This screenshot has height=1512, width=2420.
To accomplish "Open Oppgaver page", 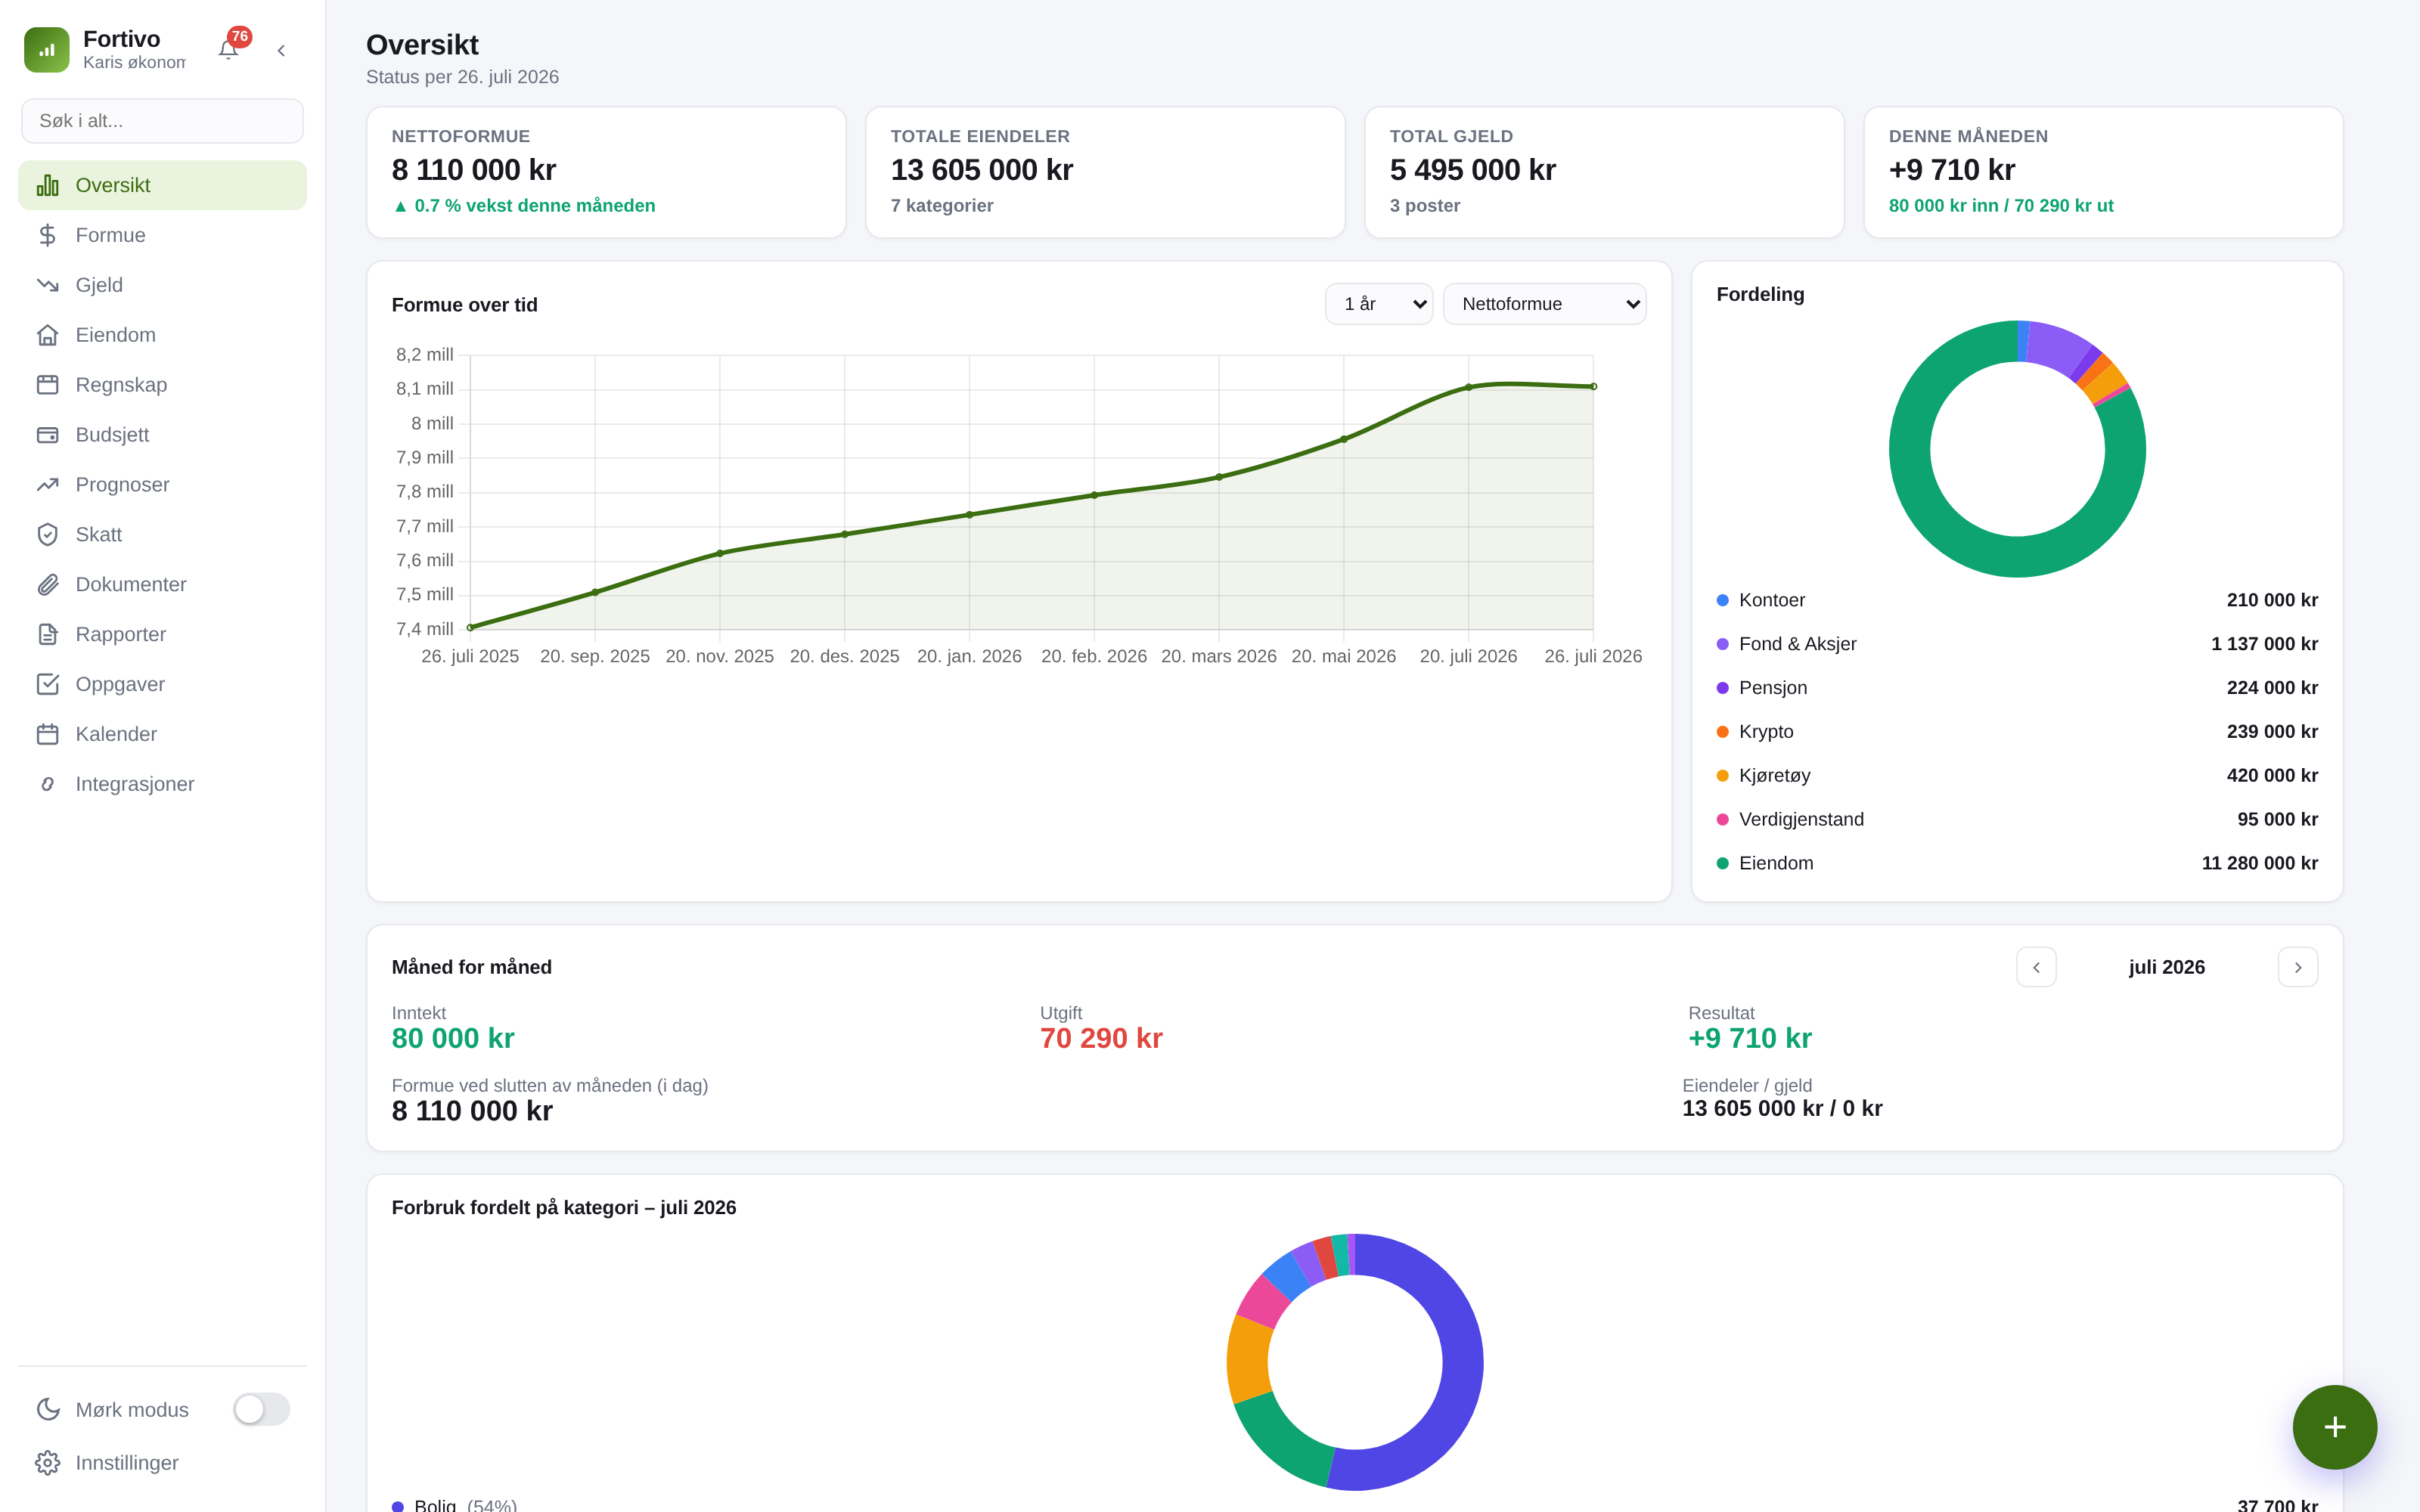I will click(x=162, y=684).
